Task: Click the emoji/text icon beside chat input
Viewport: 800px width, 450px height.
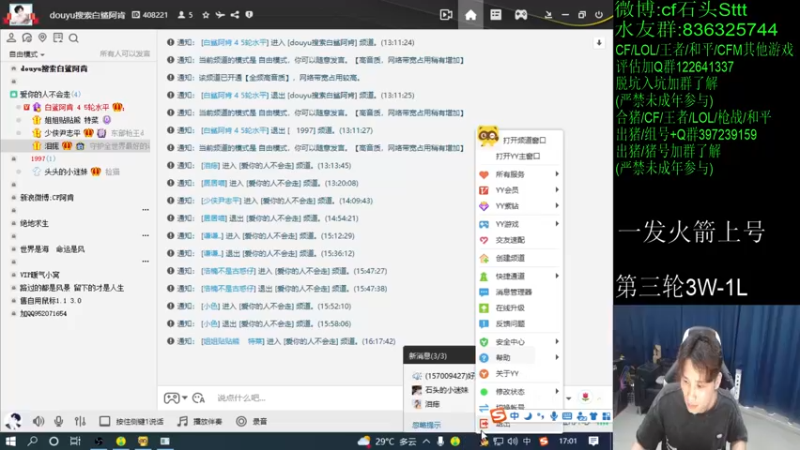Action: point(198,397)
